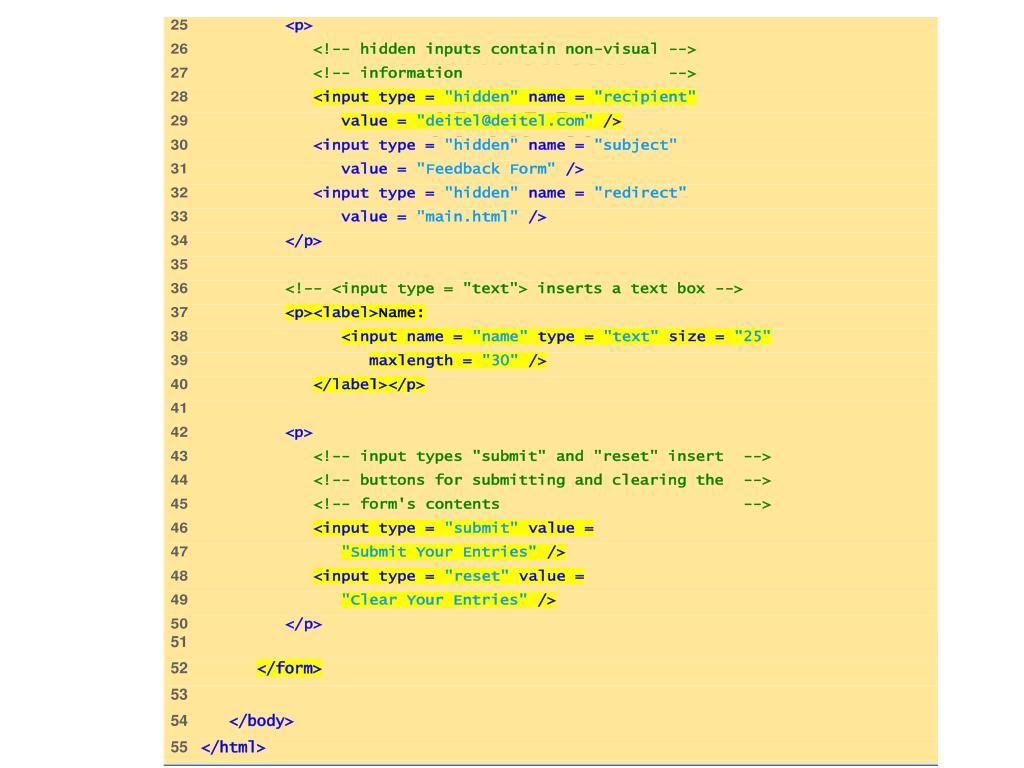Click line number 25
The width and height of the screenshot is (1024, 768).
[x=179, y=25]
